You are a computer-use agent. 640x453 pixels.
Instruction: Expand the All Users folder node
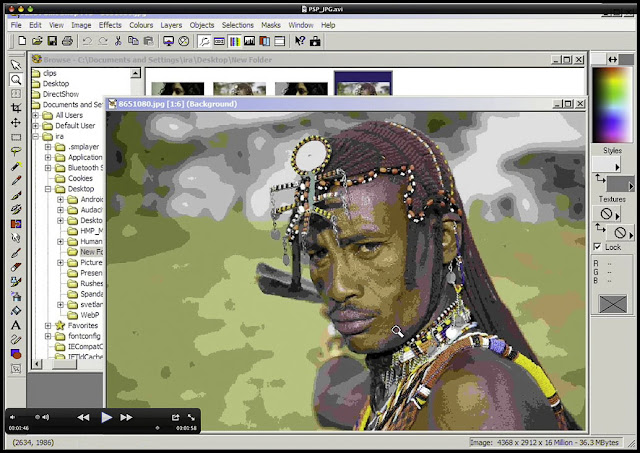pos(36,115)
